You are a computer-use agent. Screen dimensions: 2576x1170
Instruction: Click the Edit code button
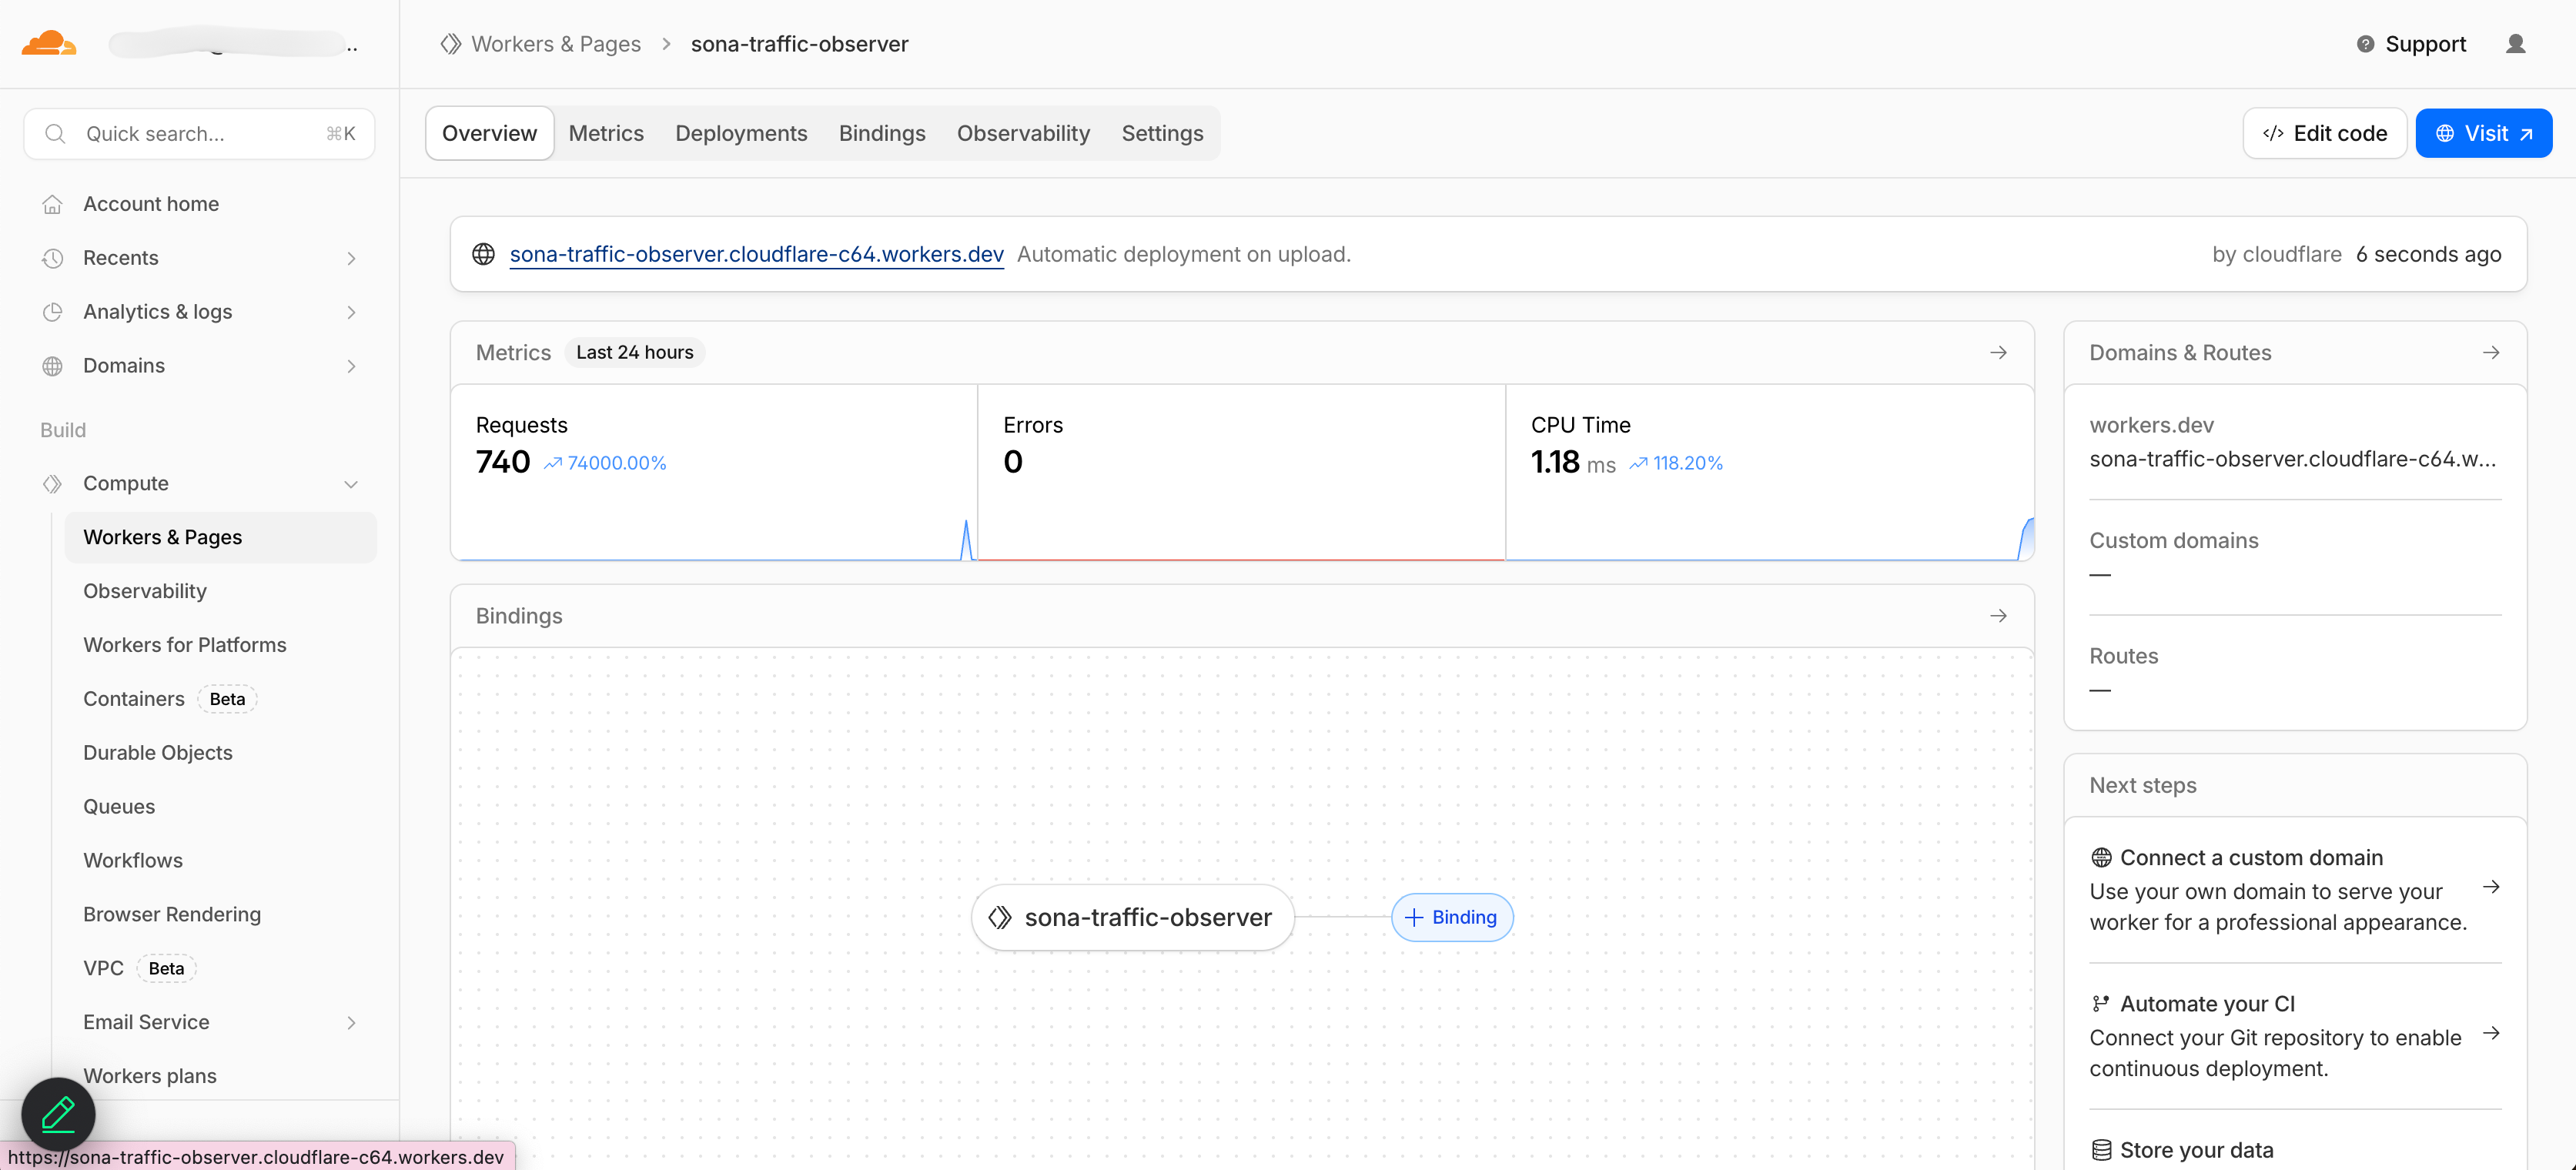2324,133
